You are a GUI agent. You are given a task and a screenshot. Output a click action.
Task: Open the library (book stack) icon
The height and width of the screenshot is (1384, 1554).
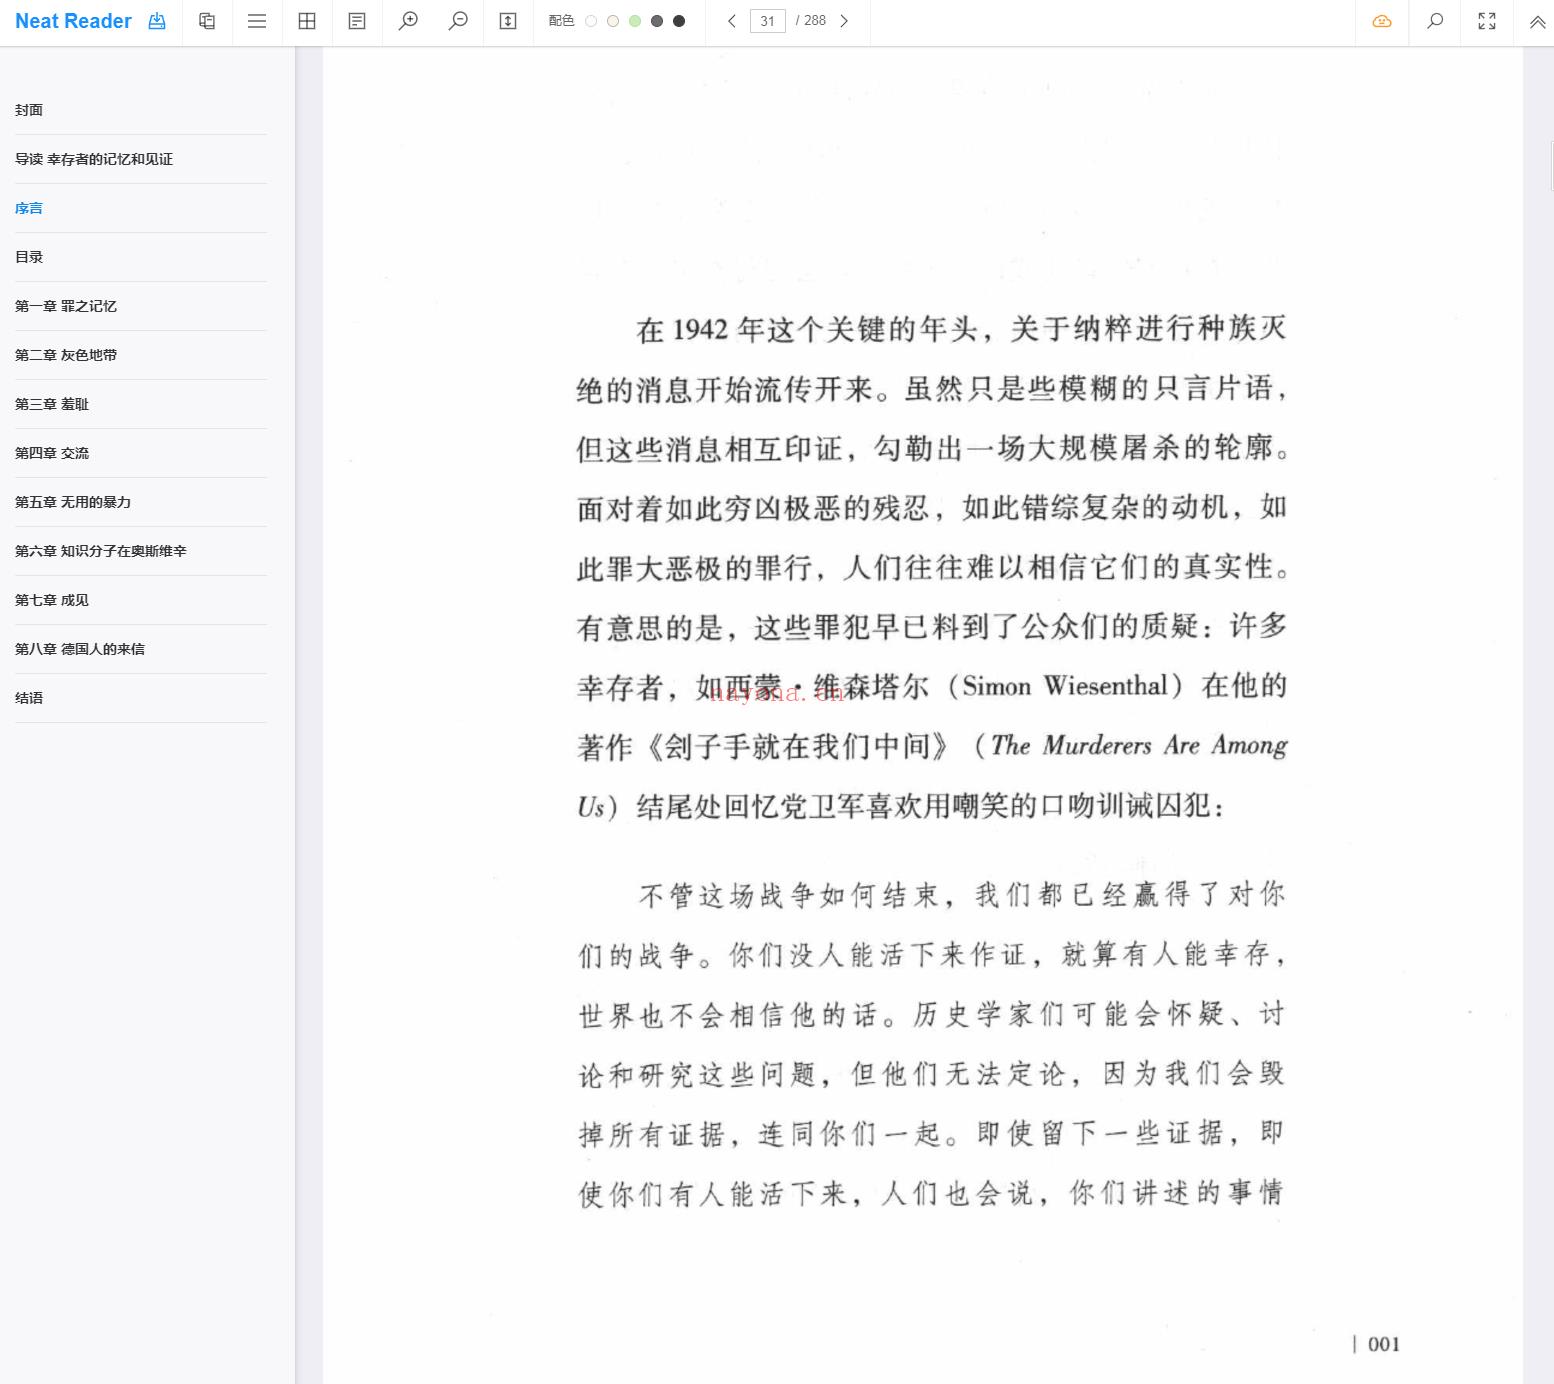pos(207,21)
